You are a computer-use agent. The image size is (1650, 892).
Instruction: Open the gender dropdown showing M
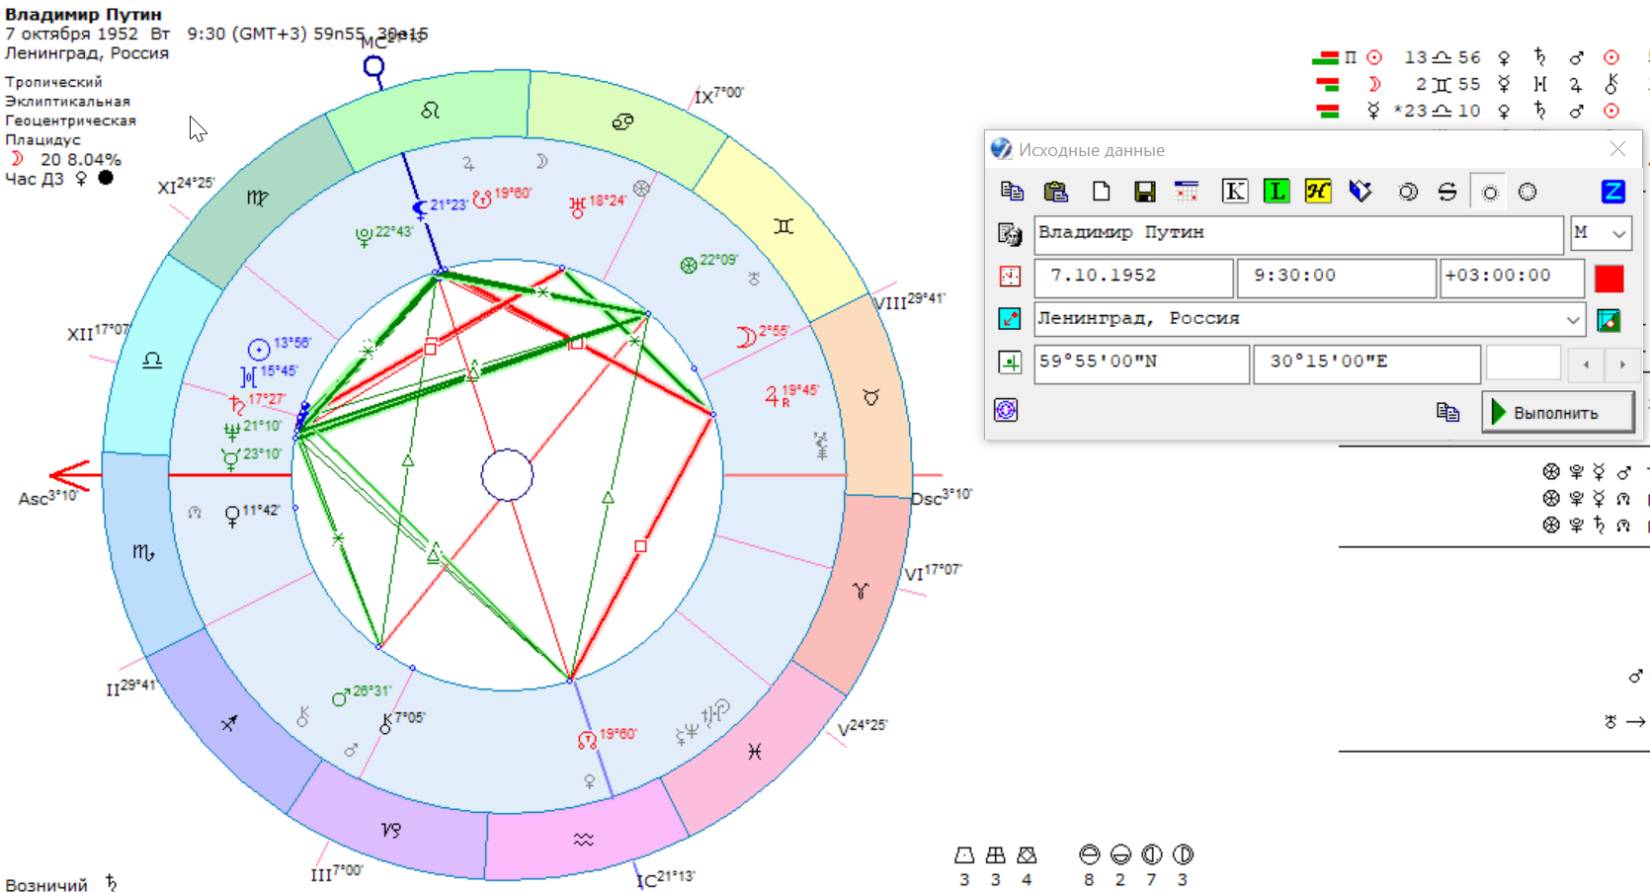coord(1601,234)
